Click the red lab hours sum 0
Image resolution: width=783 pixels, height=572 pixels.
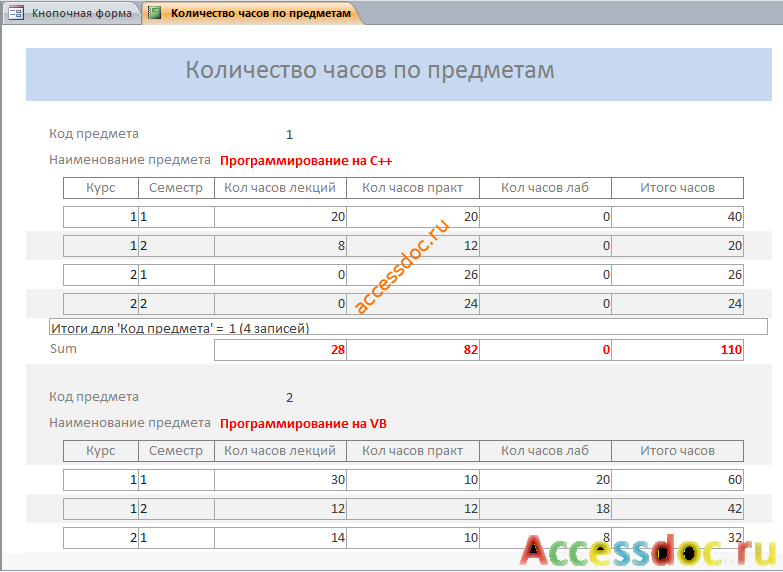[545, 350]
